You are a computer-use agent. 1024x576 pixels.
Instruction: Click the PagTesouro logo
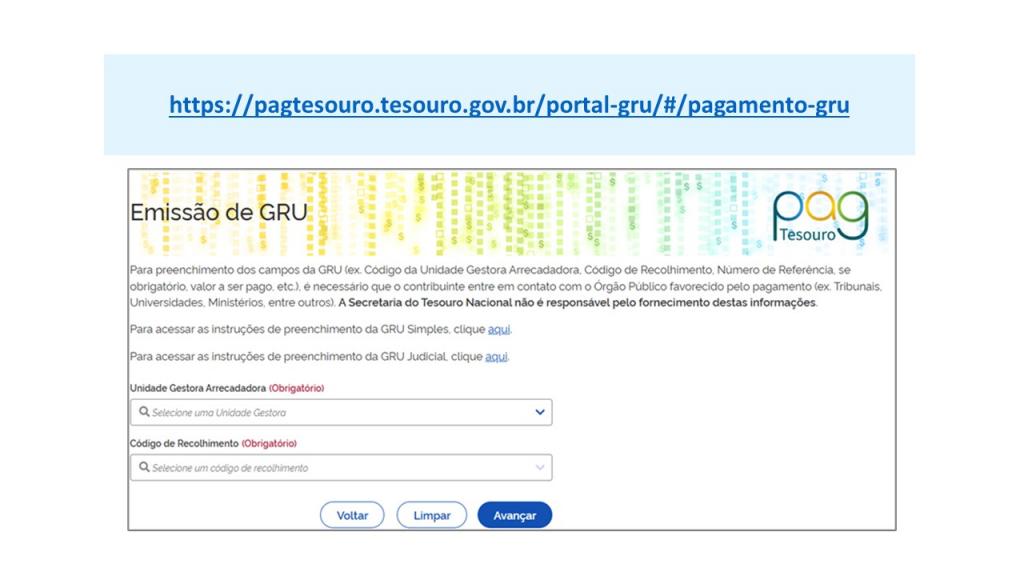tap(820, 214)
